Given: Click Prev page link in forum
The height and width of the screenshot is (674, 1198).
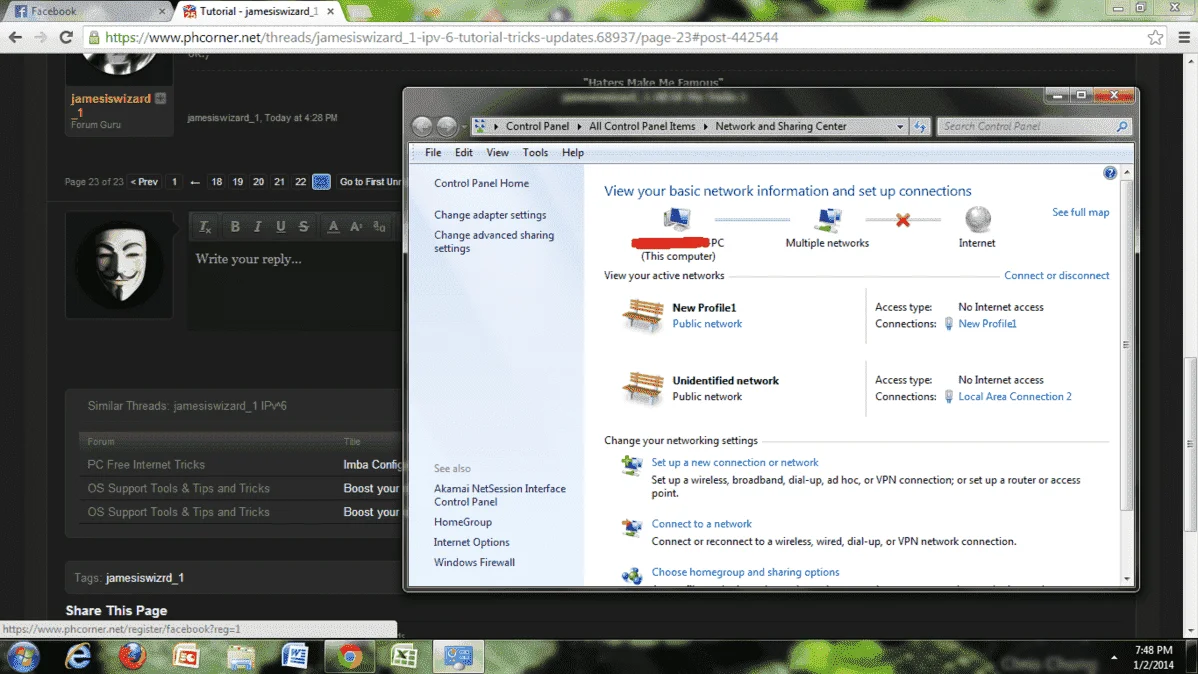Looking at the screenshot, I should tap(144, 181).
